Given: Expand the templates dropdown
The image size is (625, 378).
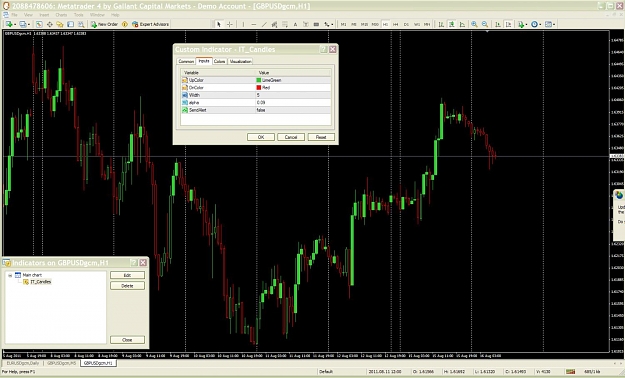Looking at the screenshot, I should coord(554,25).
